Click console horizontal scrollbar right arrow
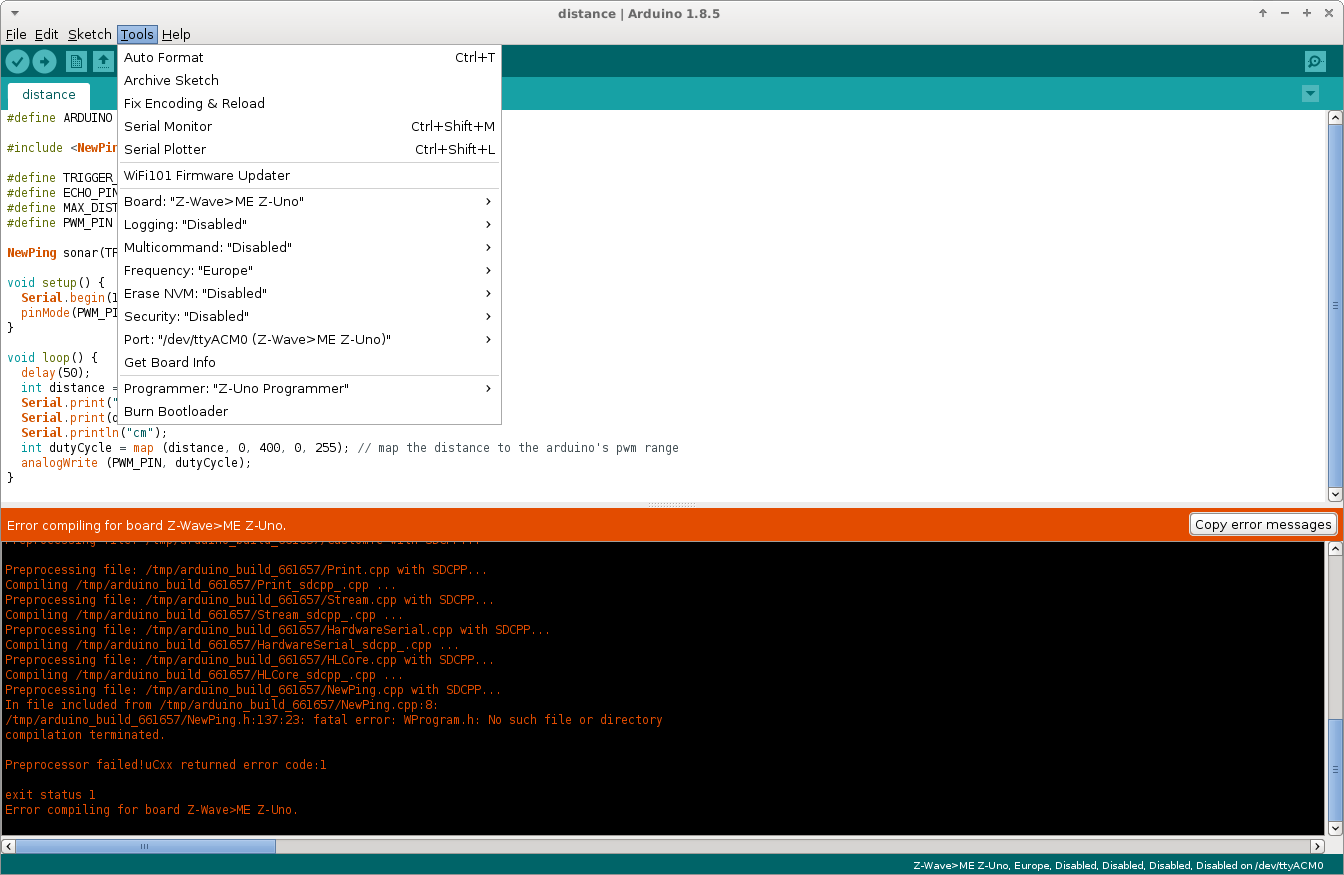This screenshot has height=875, width=1344. coord(1319,846)
